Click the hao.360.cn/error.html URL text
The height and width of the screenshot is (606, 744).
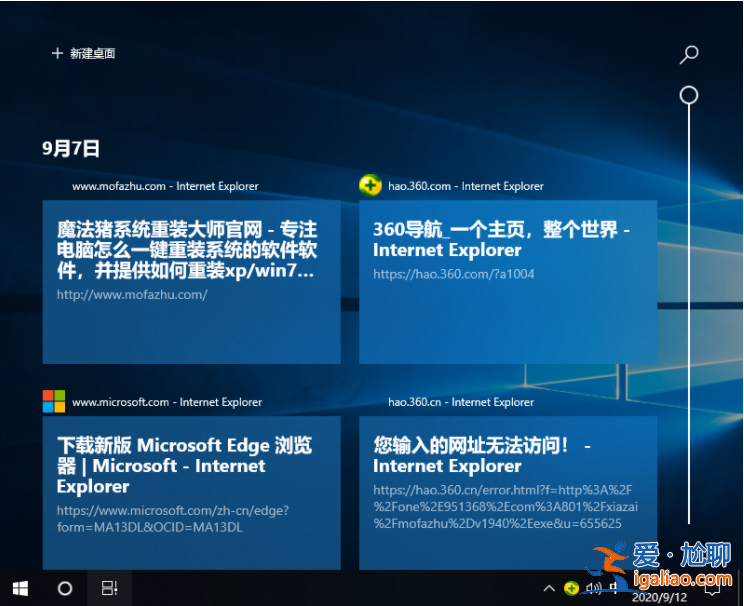pyautogui.click(x=505, y=507)
